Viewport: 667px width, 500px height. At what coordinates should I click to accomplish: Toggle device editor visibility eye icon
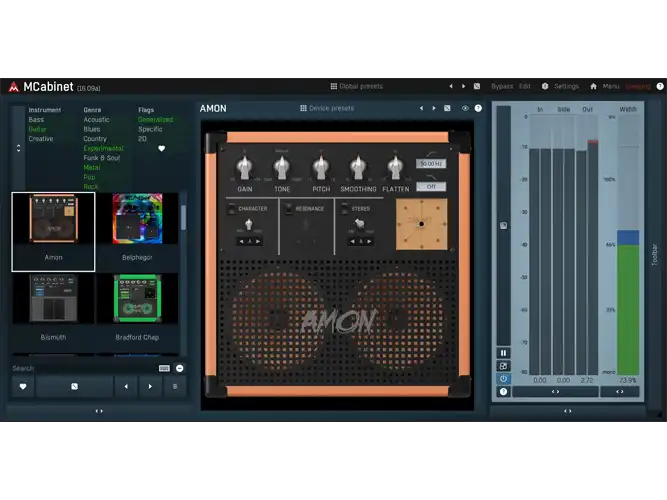point(465,108)
